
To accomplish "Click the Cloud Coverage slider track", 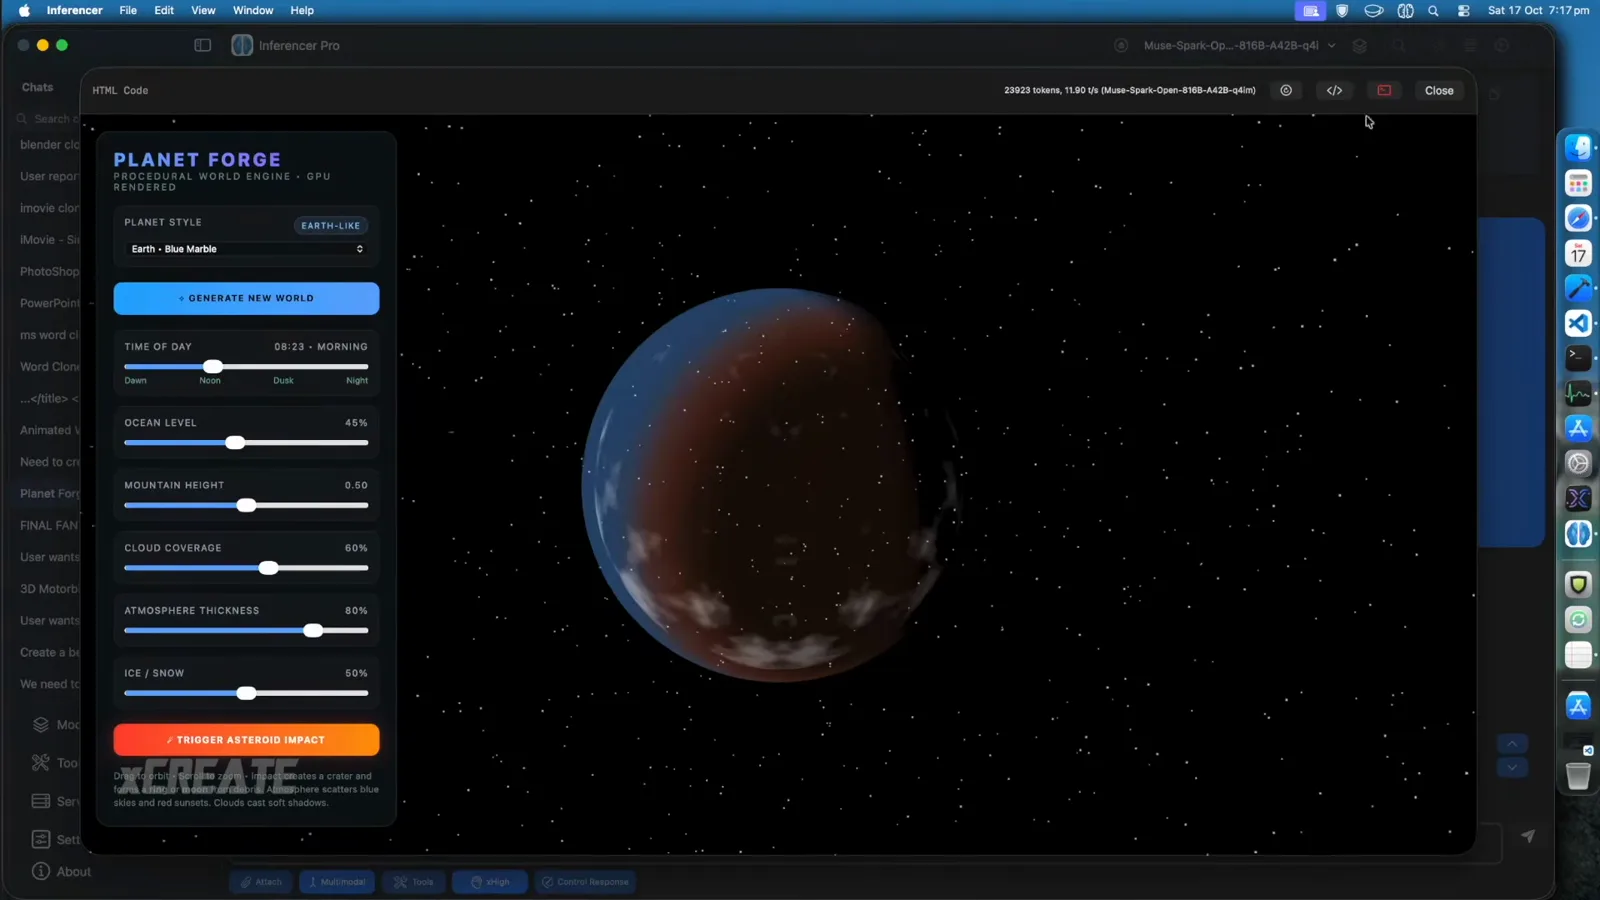I will pyautogui.click(x=246, y=568).
